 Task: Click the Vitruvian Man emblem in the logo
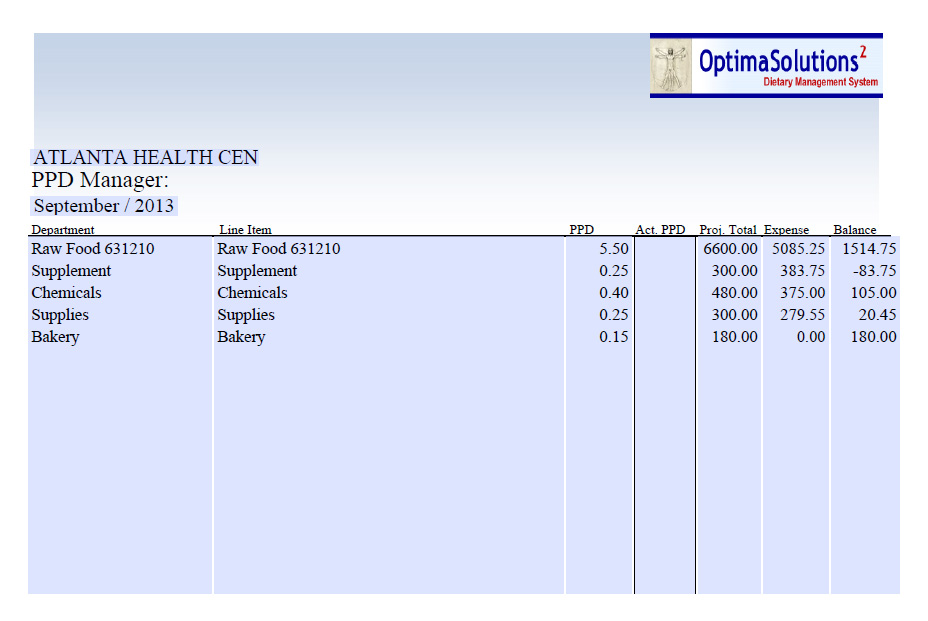tap(670, 63)
